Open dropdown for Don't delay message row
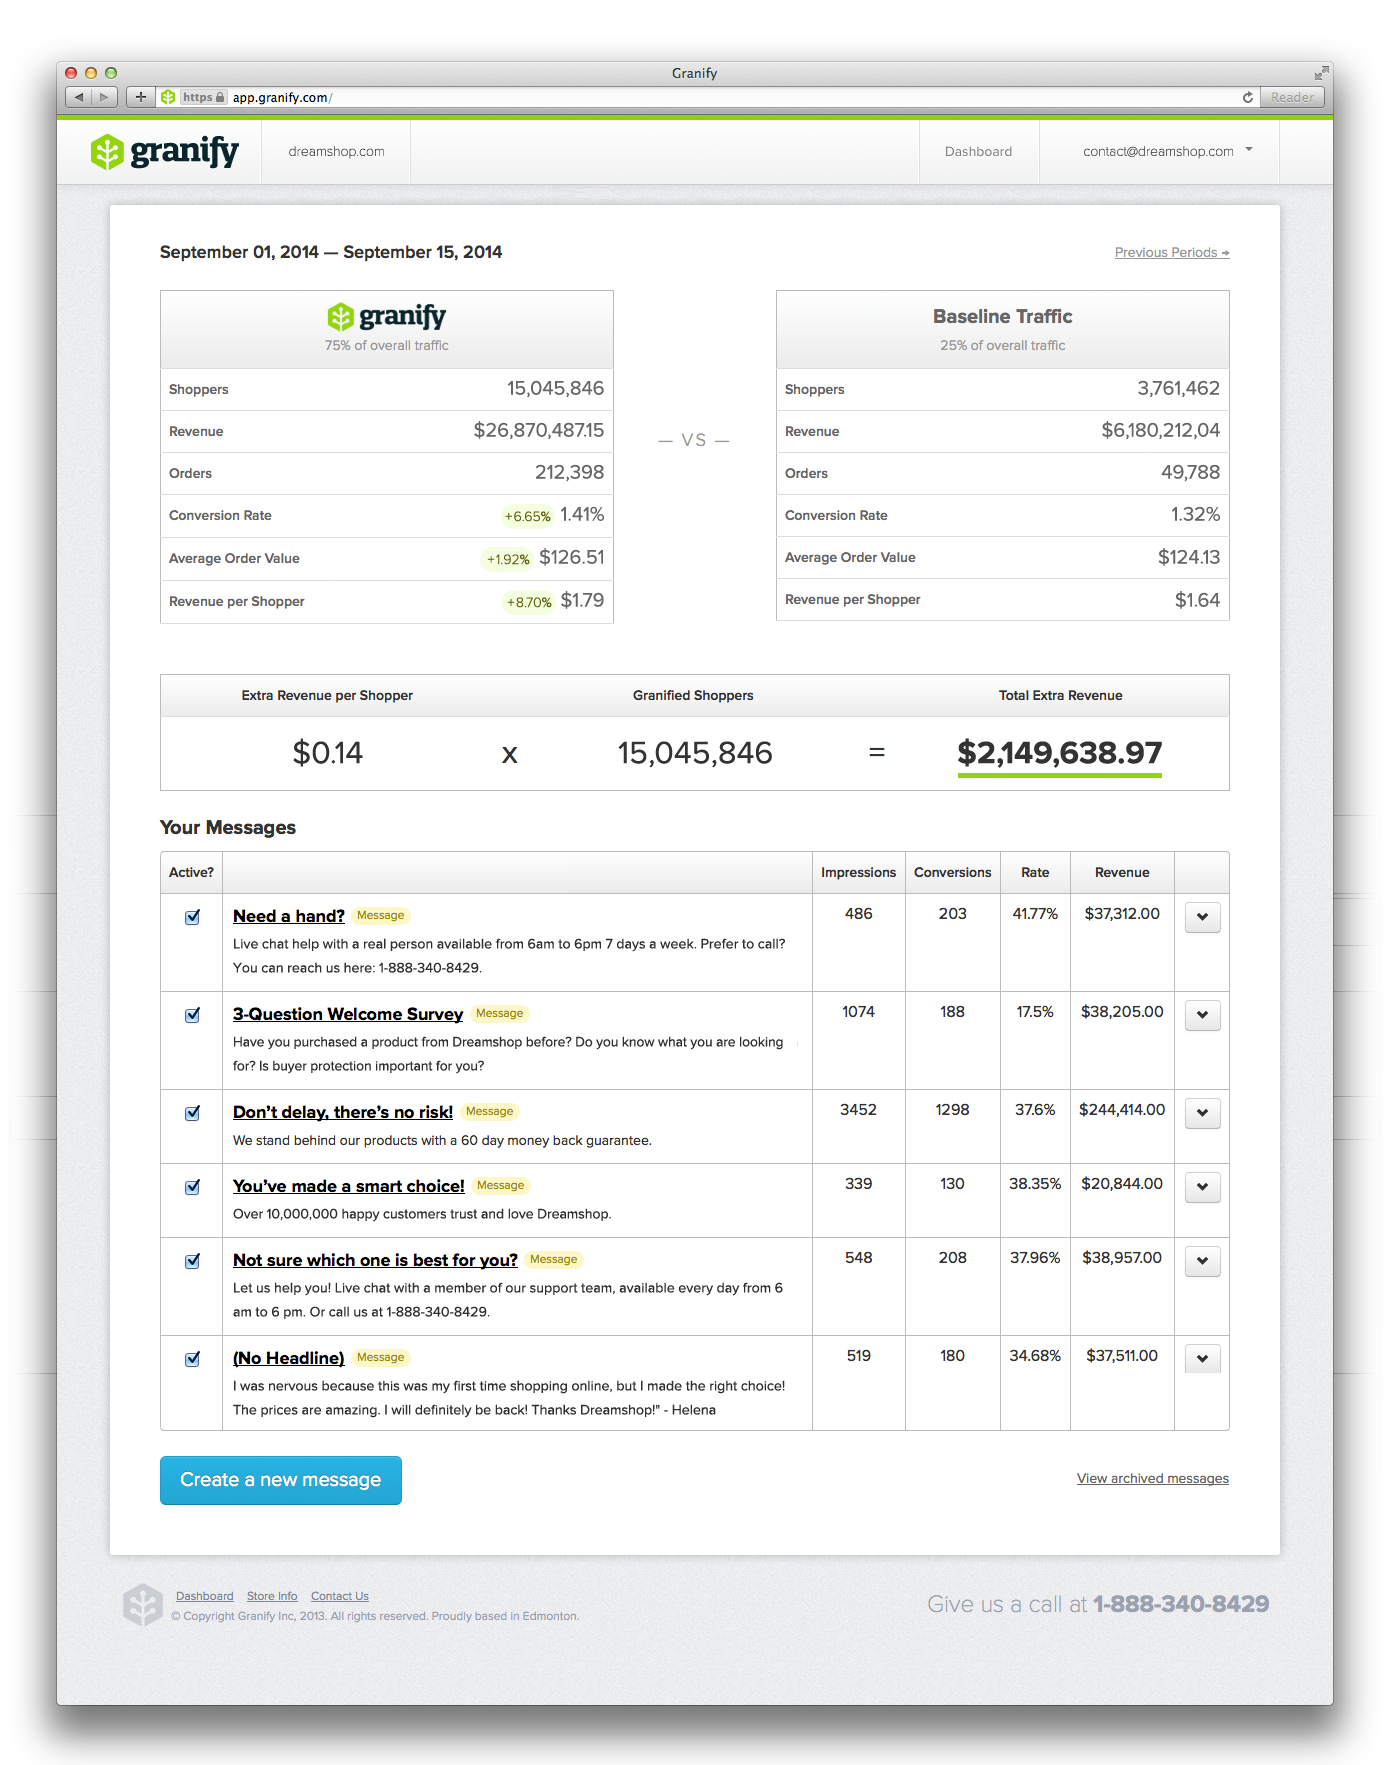The image size is (1390, 1765). tap(1202, 1113)
